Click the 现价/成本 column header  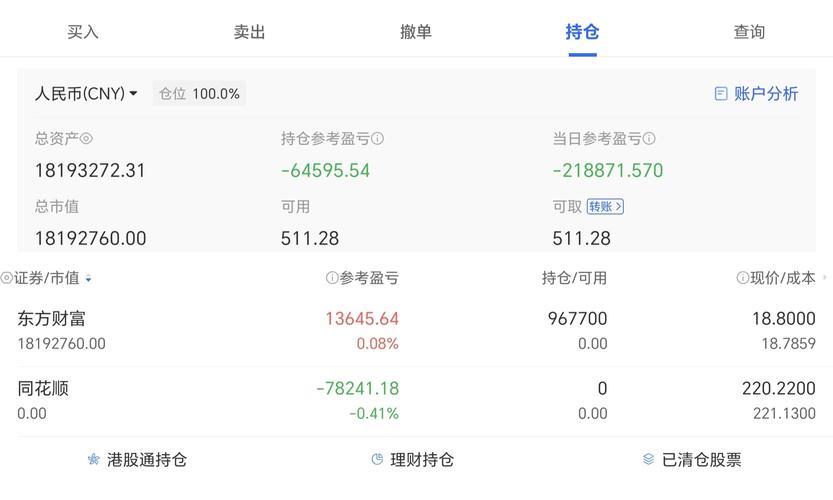click(783, 278)
